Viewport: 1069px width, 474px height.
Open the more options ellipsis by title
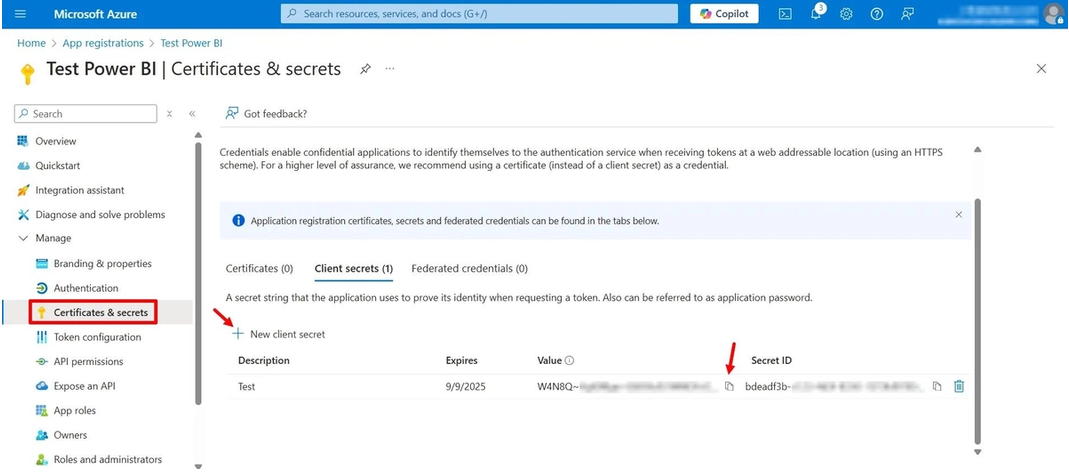pyautogui.click(x=389, y=69)
